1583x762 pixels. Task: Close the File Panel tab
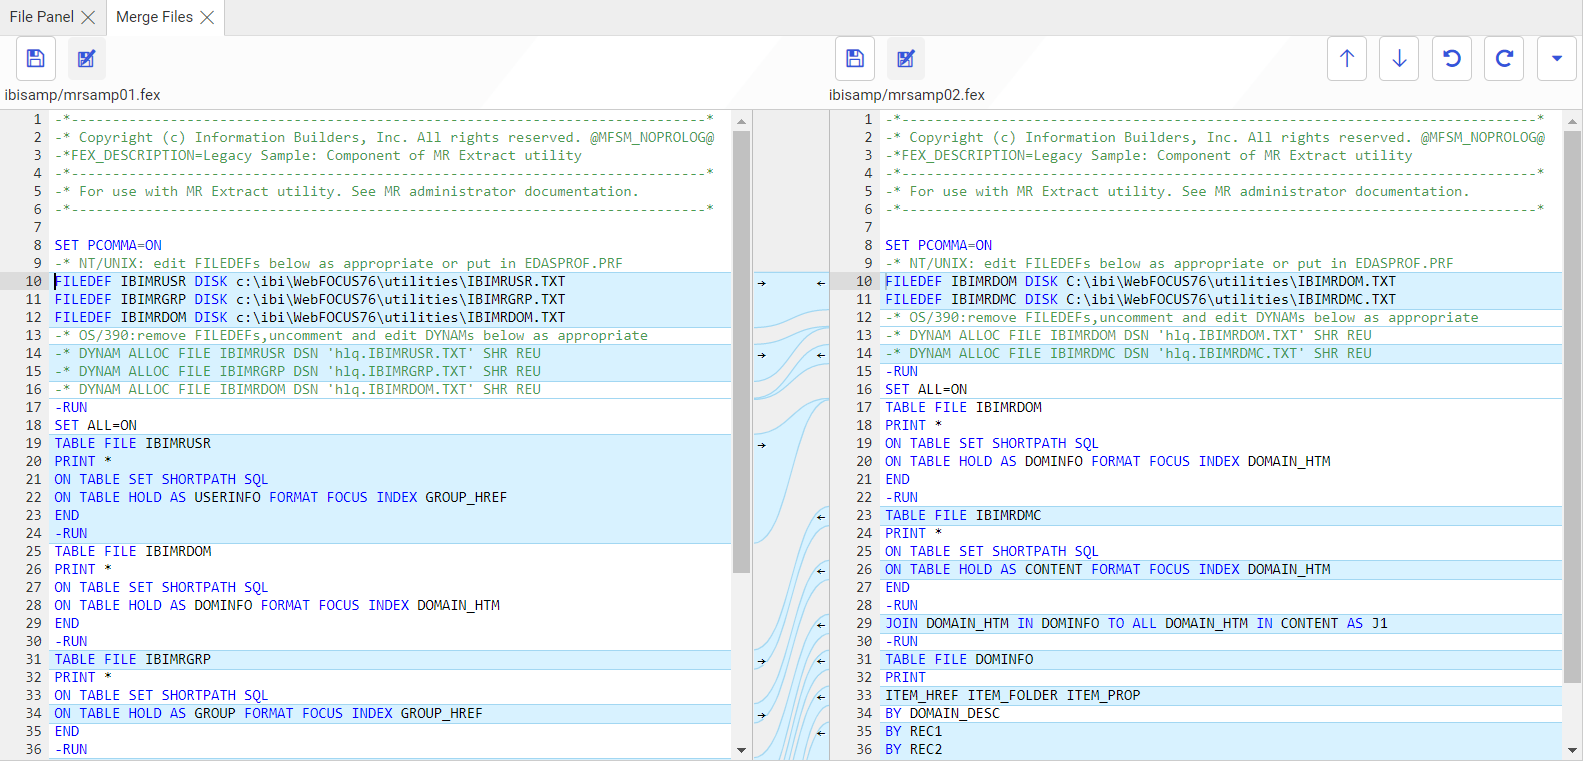click(x=88, y=17)
